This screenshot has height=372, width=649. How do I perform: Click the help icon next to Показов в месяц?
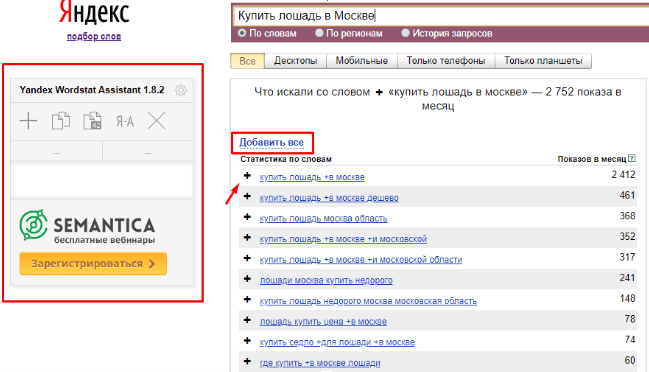click(x=632, y=158)
